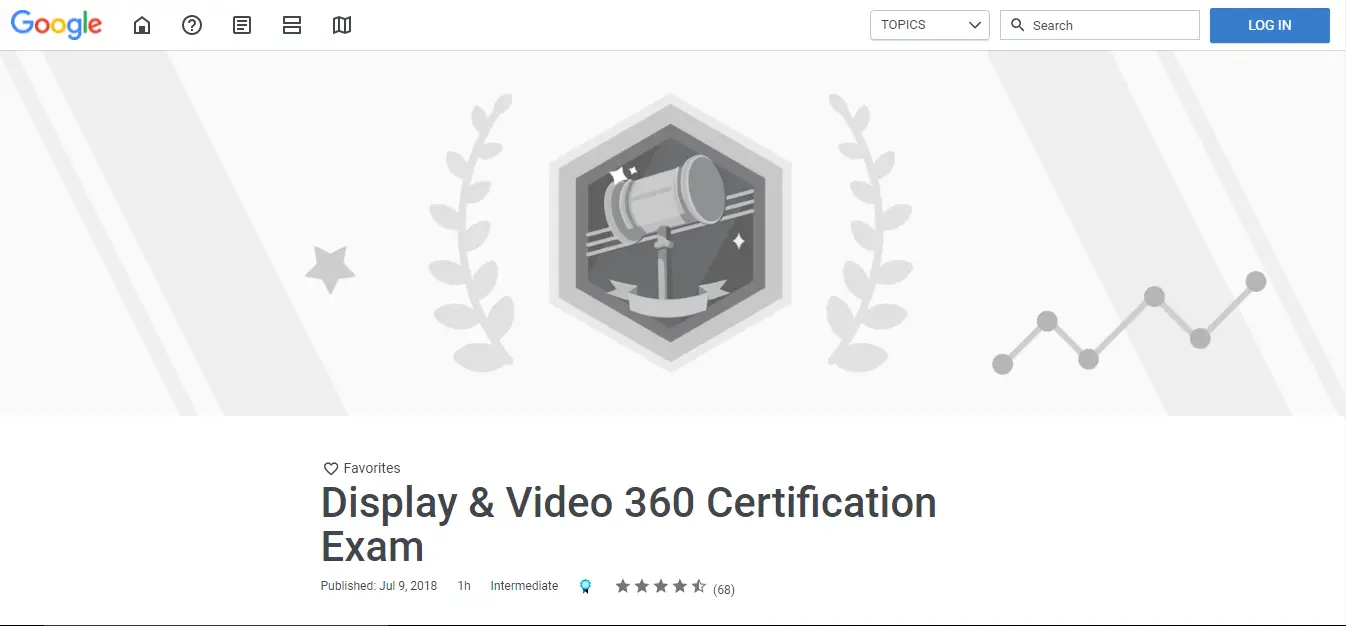This screenshot has height=626, width=1346.
Task: Click the Intermediate difficulty label
Action: [x=524, y=586]
